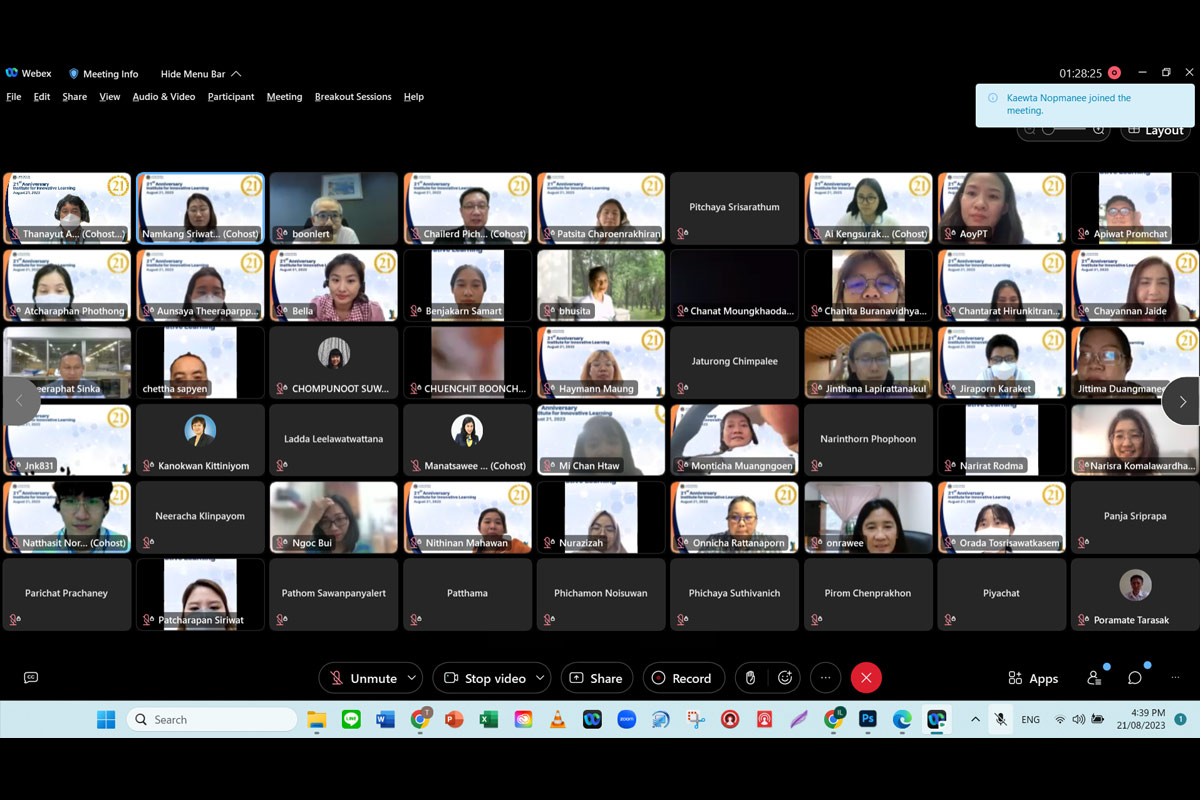Image resolution: width=1200 pixels, height=800 pixels.
Task: Click the Share button
Action: (x=597, y=678)
